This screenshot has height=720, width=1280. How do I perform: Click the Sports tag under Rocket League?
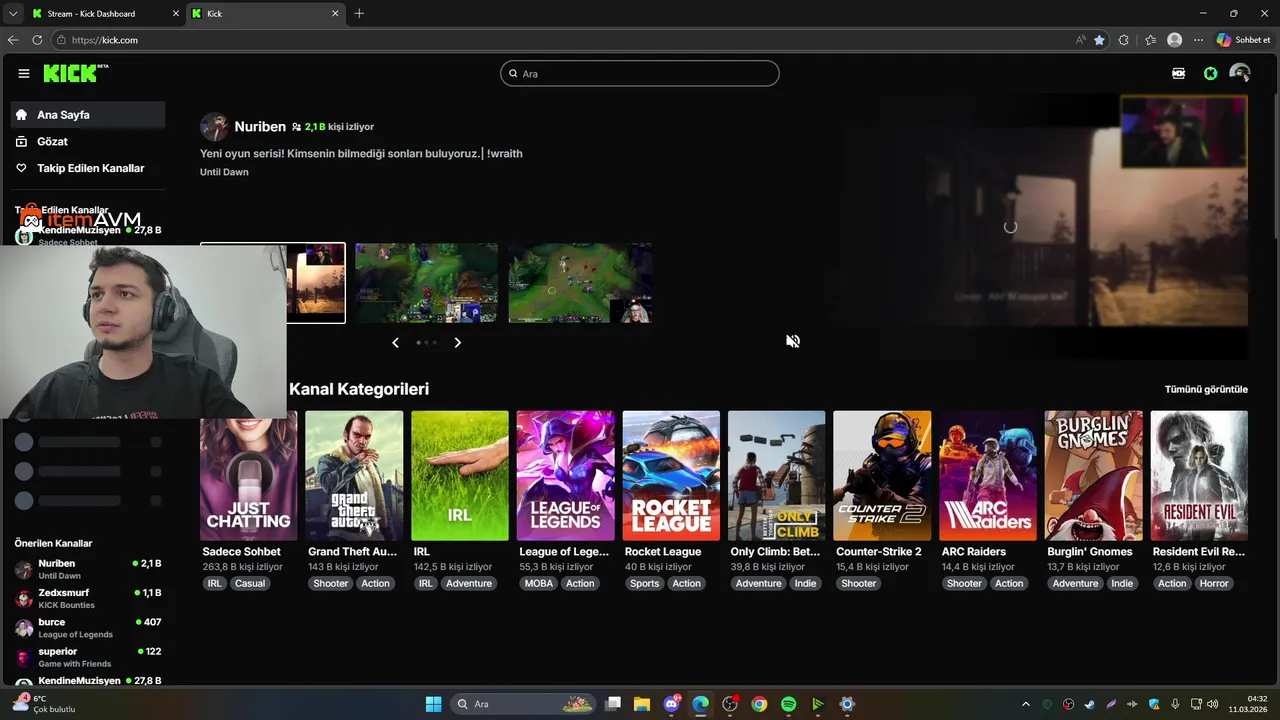click(645, 583)
